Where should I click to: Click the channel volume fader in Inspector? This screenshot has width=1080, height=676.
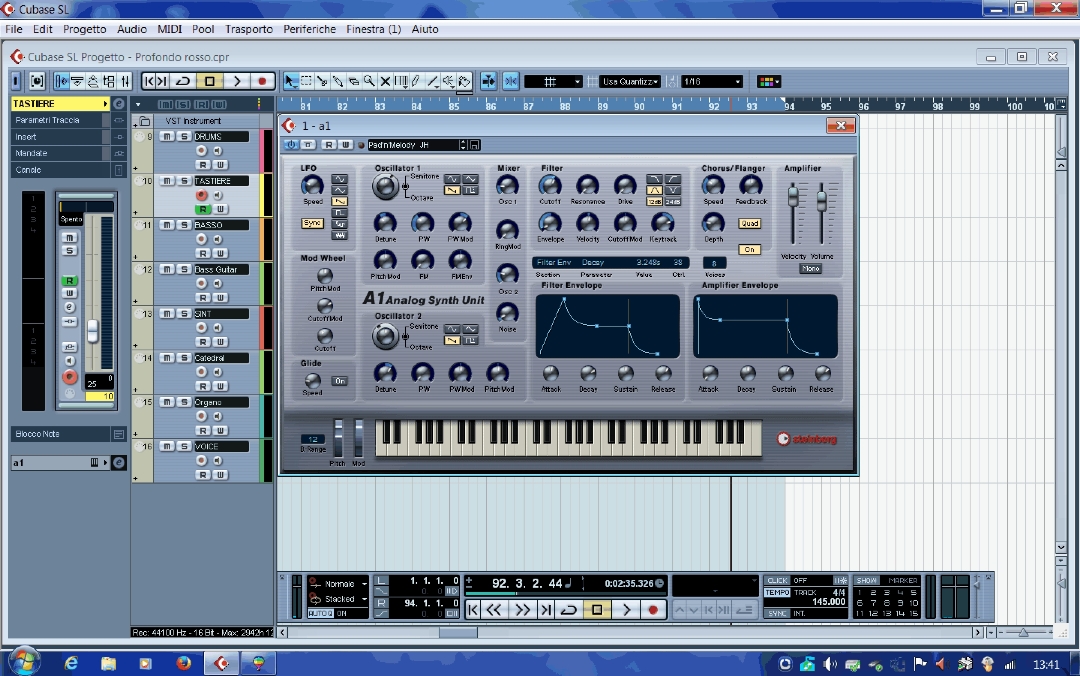click(x=92, y=331)
